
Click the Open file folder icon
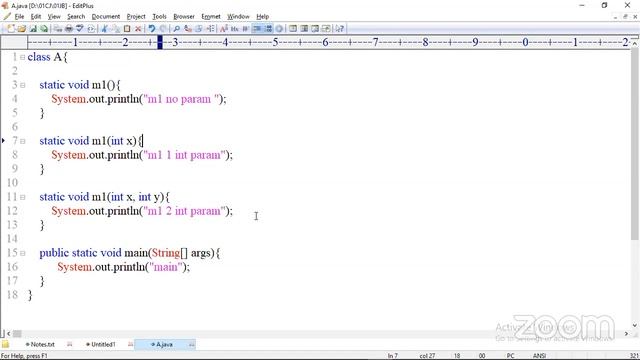click(x=22, y=29)
